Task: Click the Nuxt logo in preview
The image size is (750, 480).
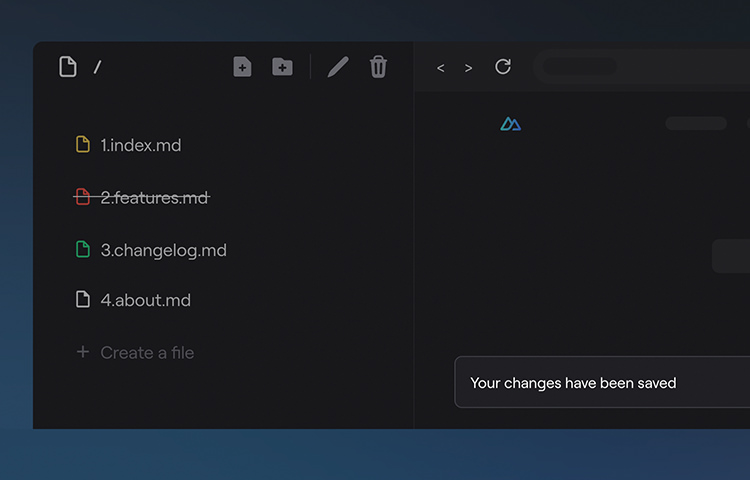Action: tap(510, 124)
